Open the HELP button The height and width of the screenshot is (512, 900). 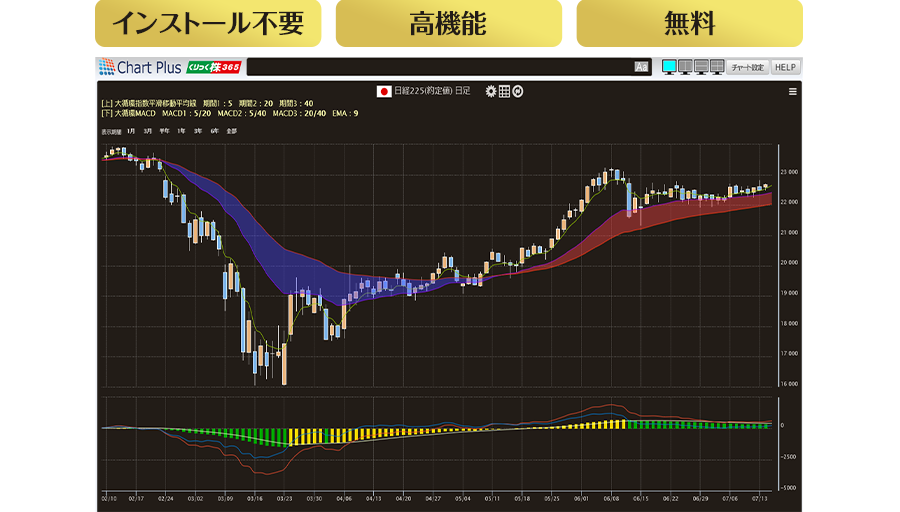point(786,67)
